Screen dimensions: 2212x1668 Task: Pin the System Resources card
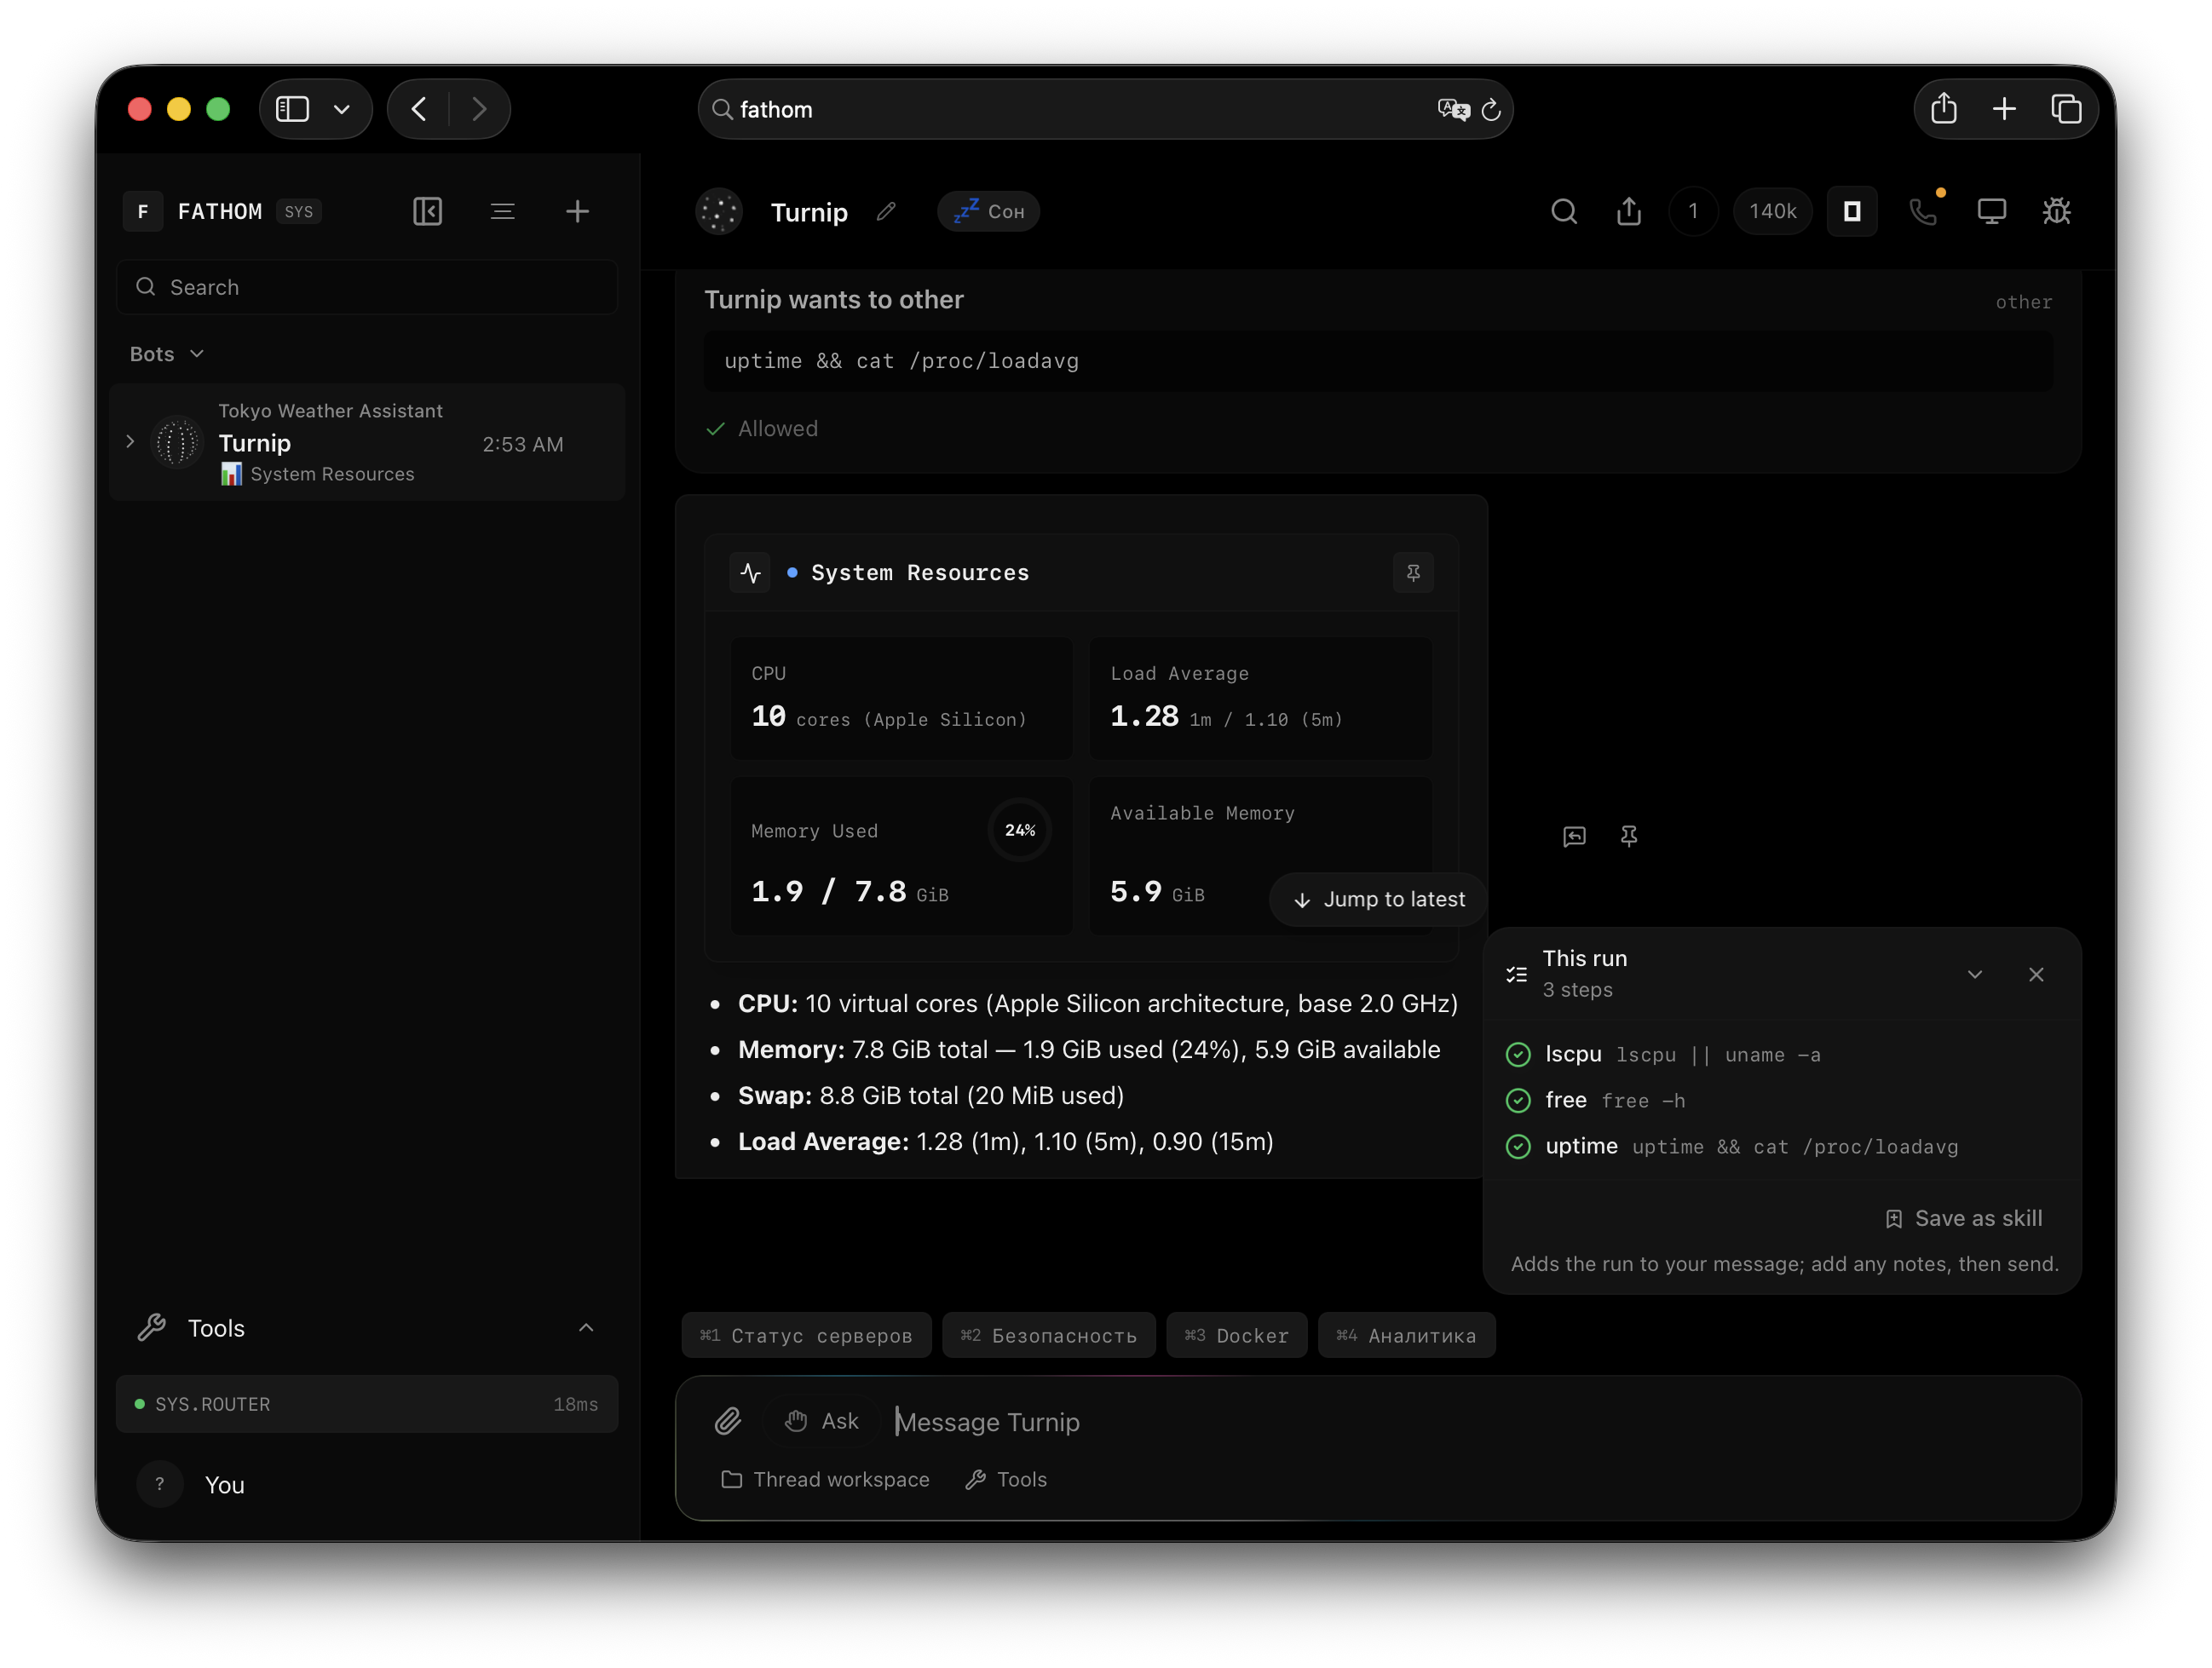click(x=1413, y=572)
